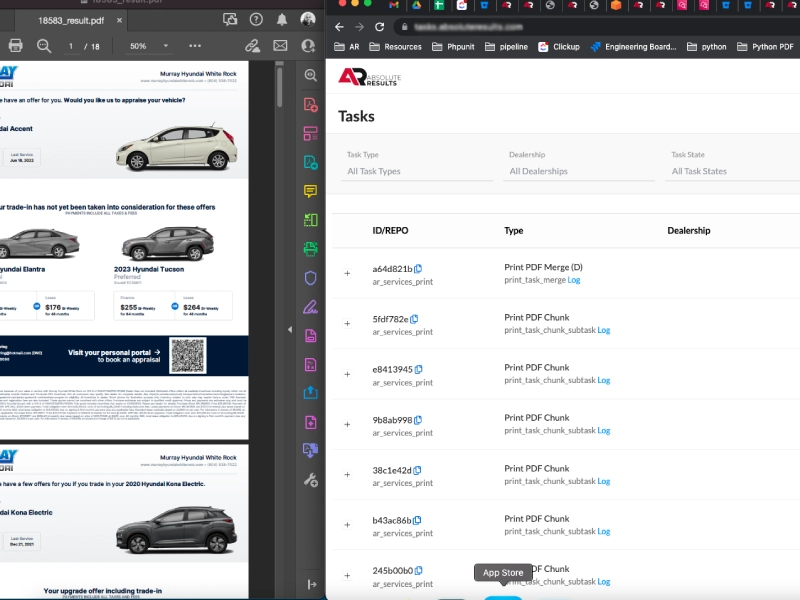Select the Fill & Sign pen tool
This screenshot has width=800, height=600.
click(310, 307)
